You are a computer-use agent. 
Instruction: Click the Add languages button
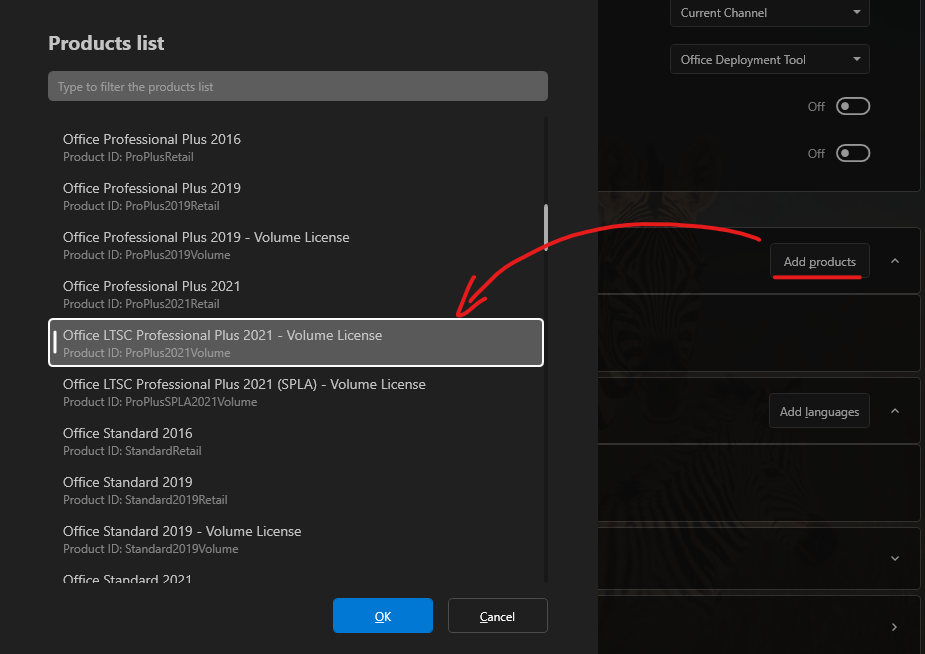click(819, 412)
